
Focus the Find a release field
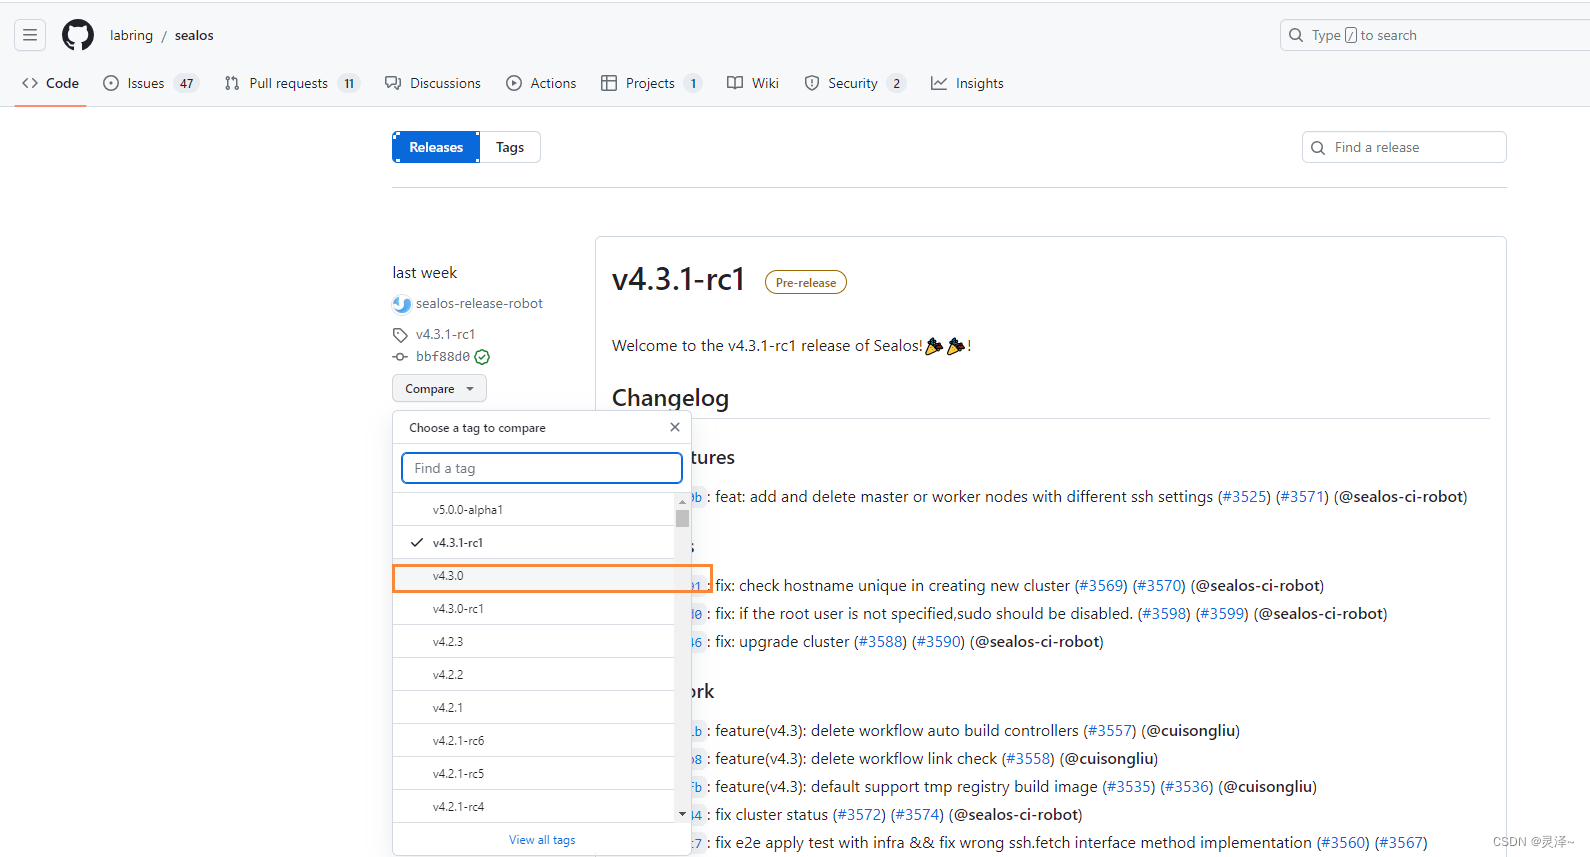point(1404,147)
